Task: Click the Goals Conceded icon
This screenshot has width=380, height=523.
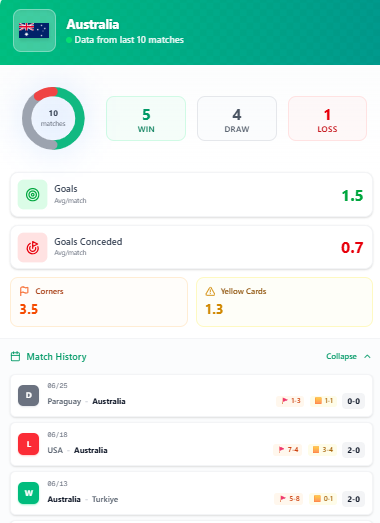Action: pyautogui.click(x=32, y=247)
